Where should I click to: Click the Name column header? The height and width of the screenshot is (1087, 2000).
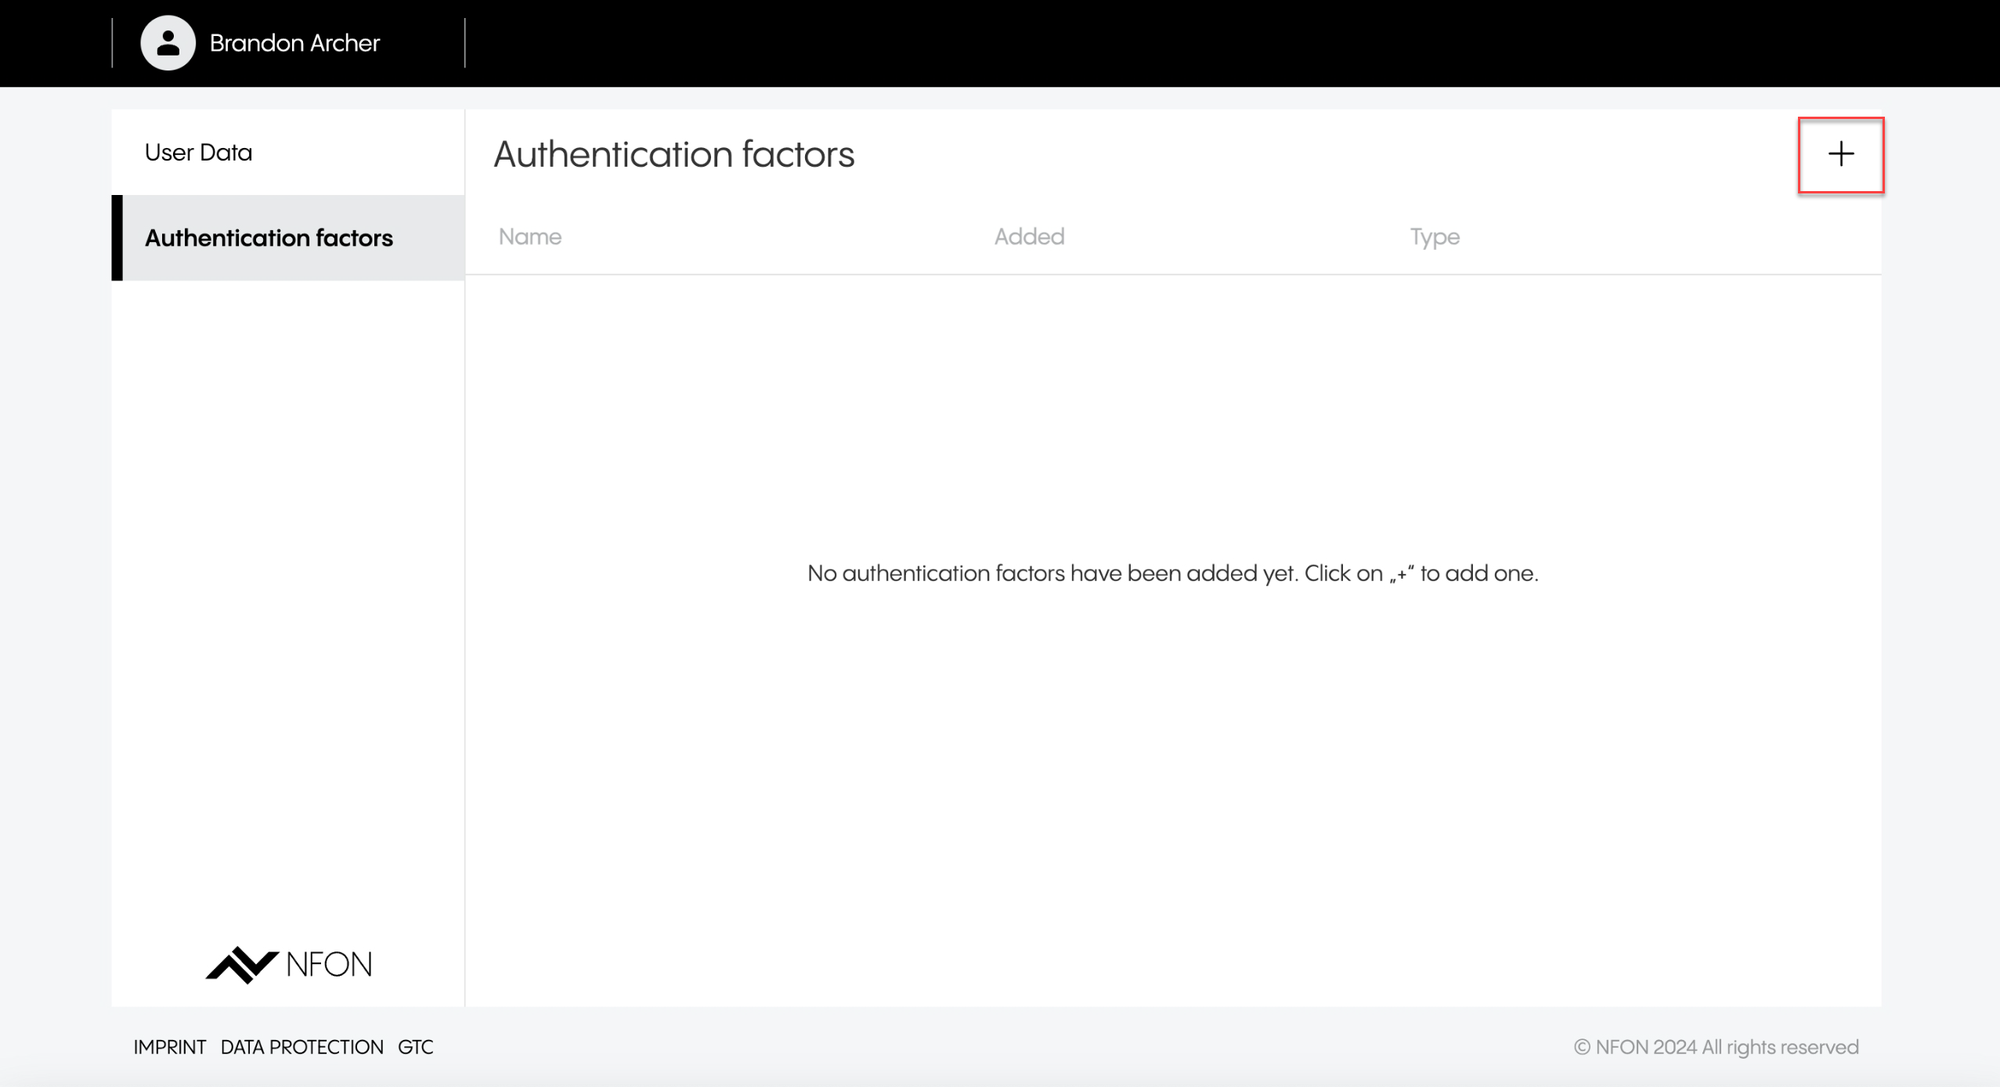[530, 237]
